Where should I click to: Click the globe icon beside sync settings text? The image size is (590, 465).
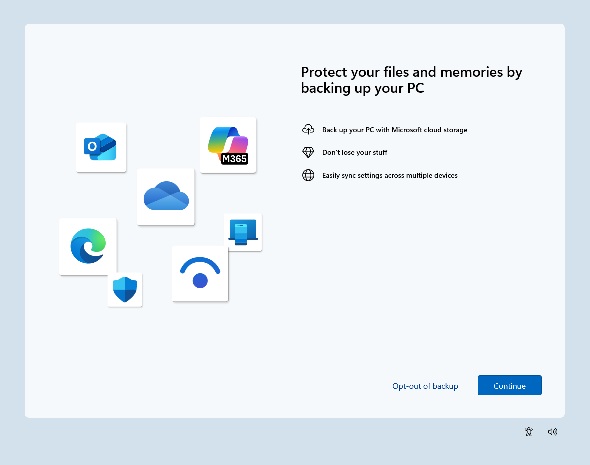[308, 175]
